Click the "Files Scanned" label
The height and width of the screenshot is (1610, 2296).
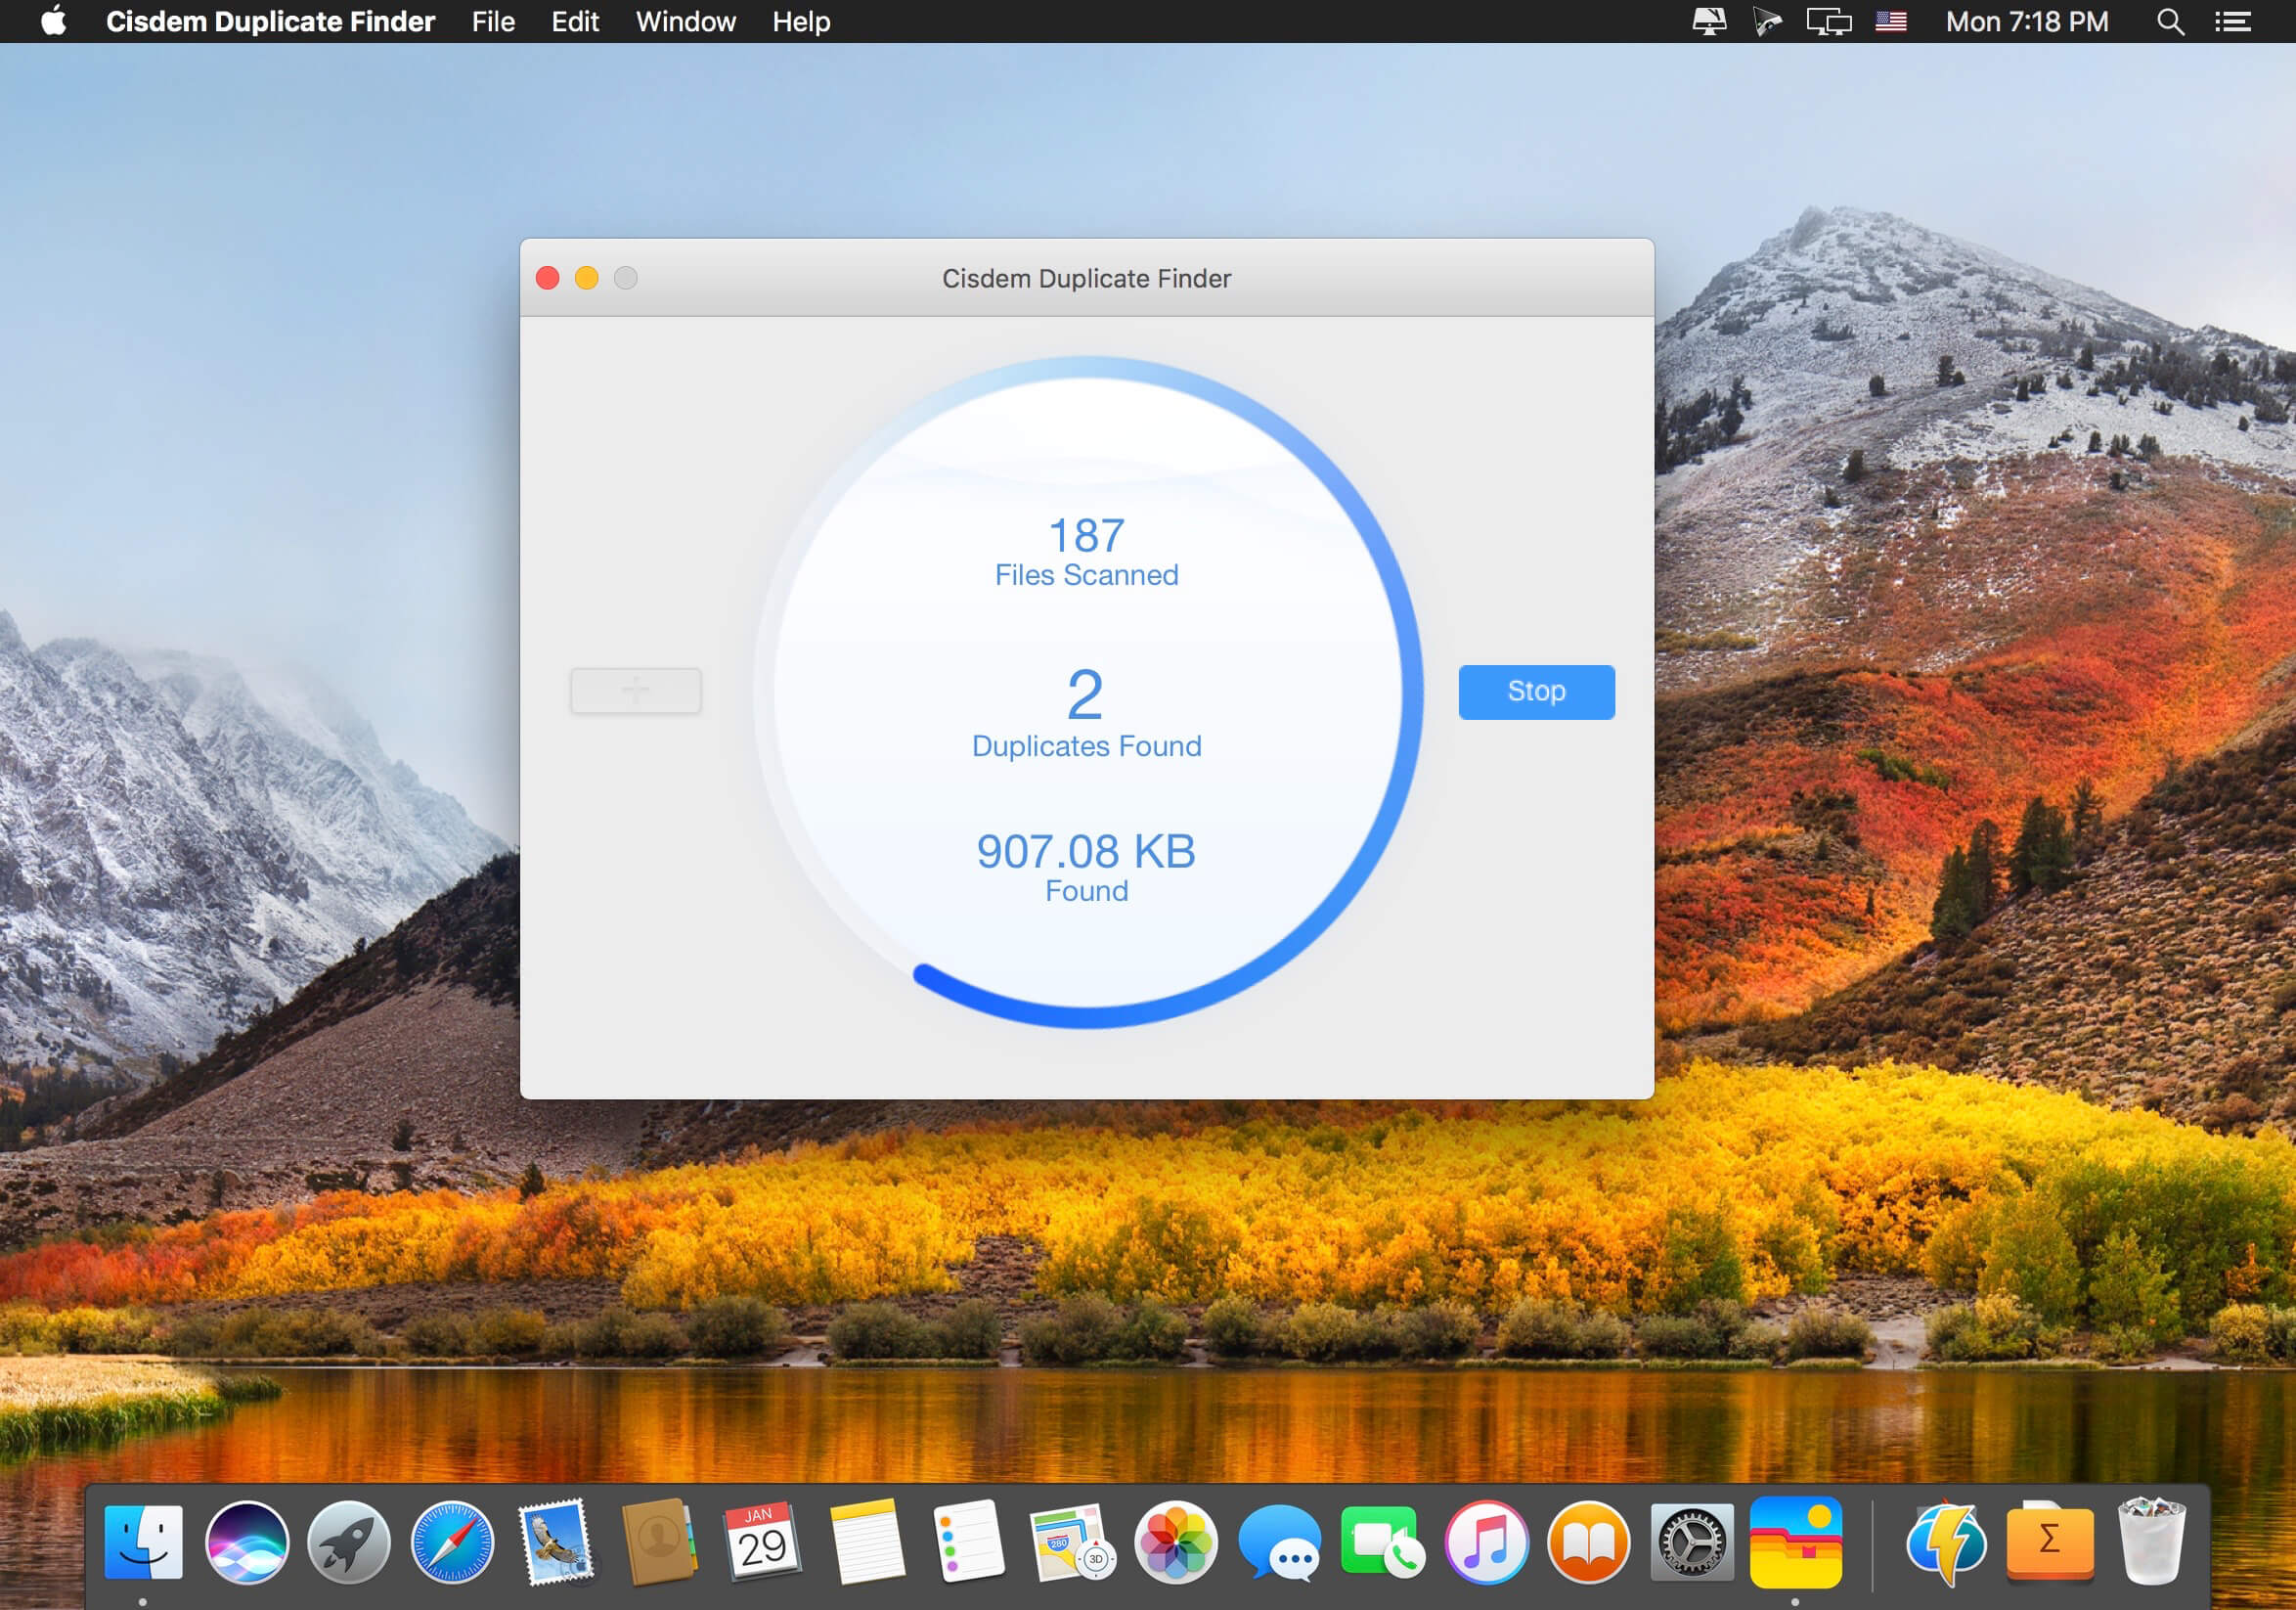click(1086, 575)
